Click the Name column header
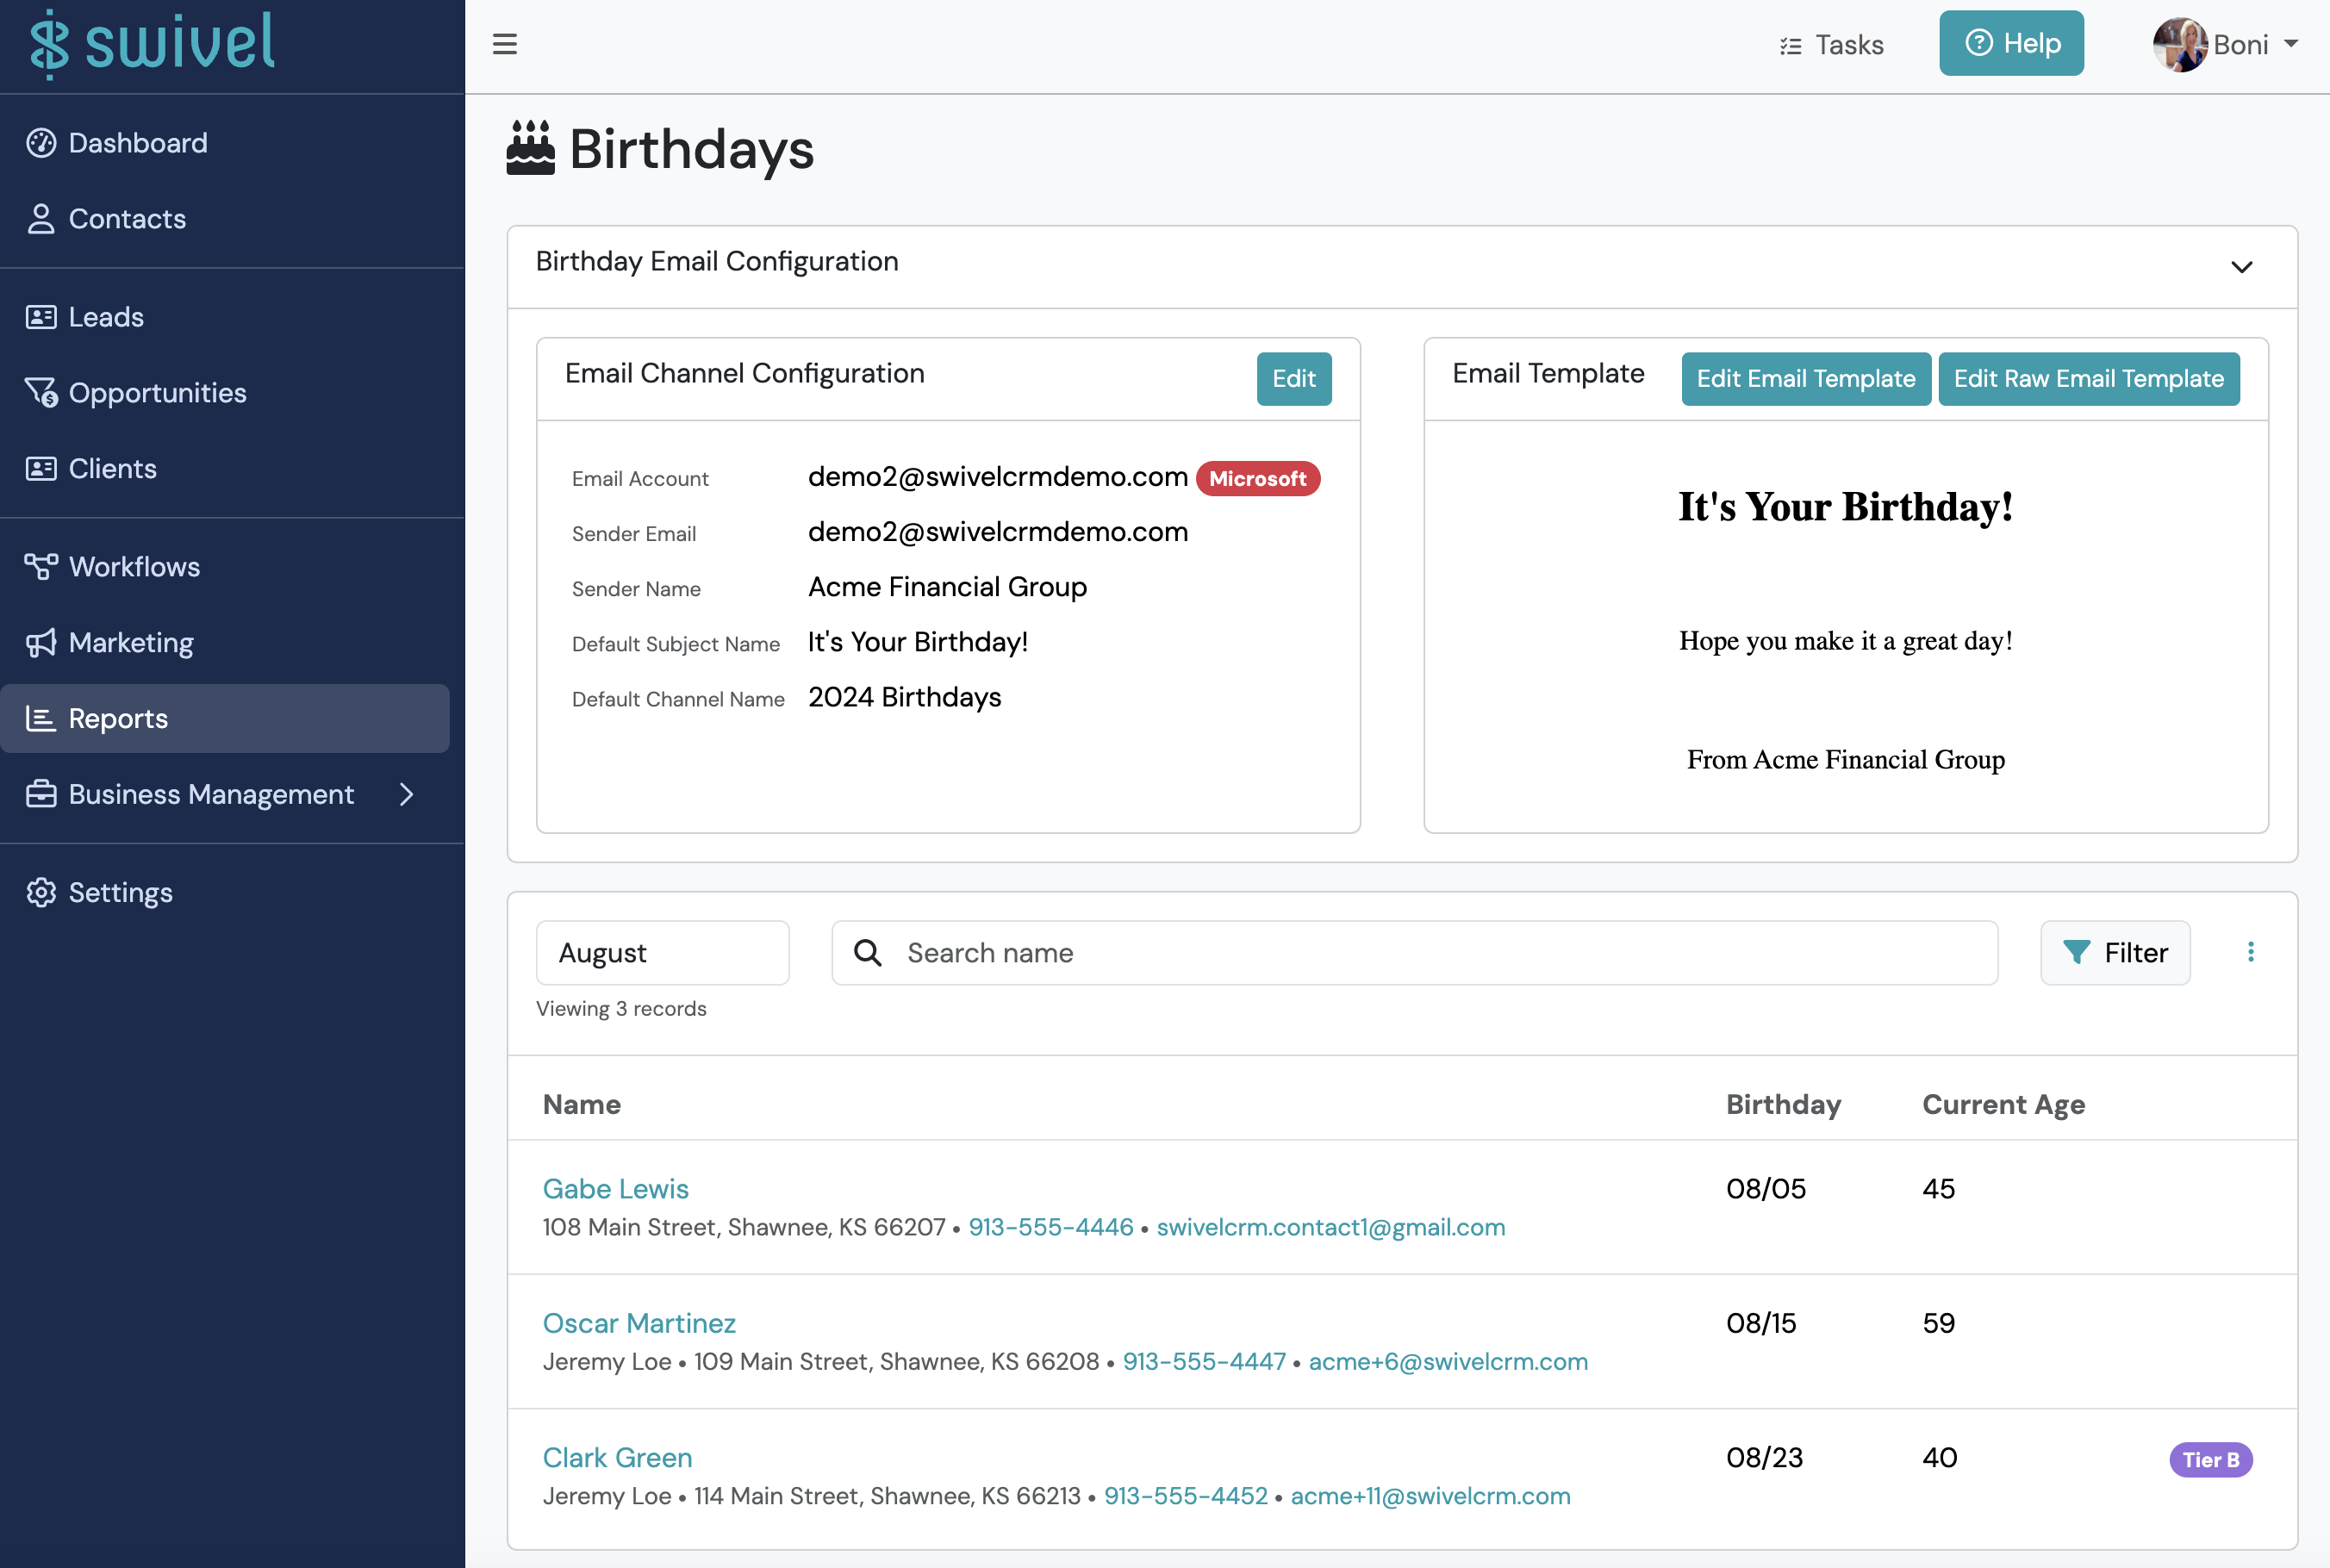 click(581, 1105)
